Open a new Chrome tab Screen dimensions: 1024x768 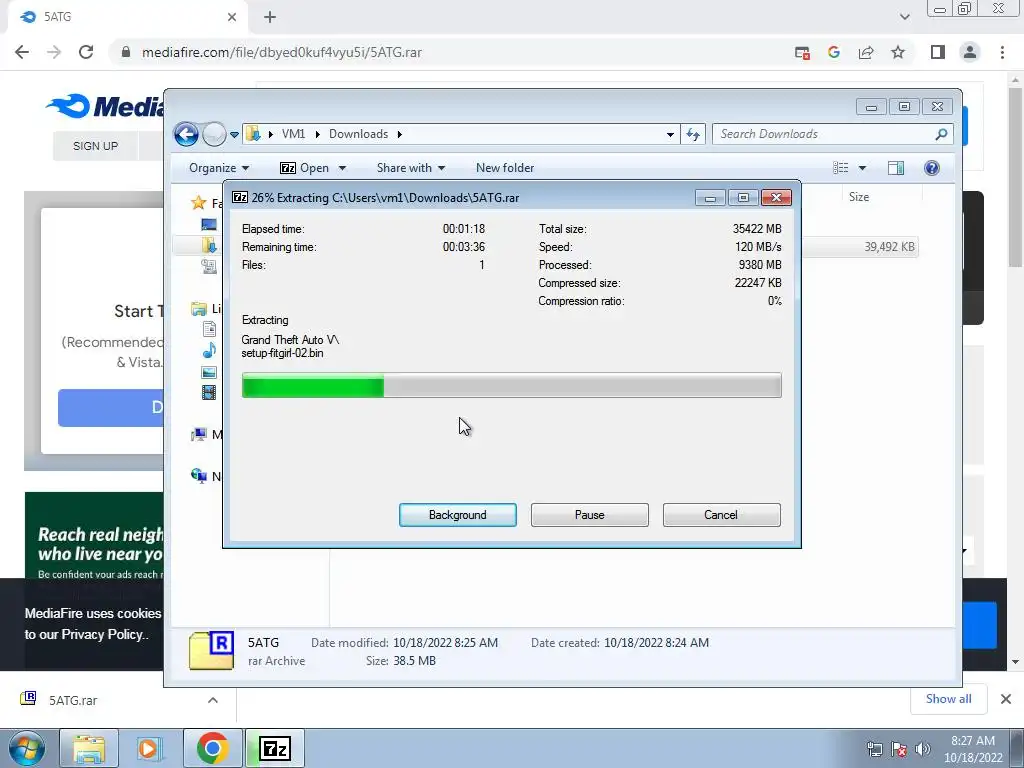[x=270, y=17]
